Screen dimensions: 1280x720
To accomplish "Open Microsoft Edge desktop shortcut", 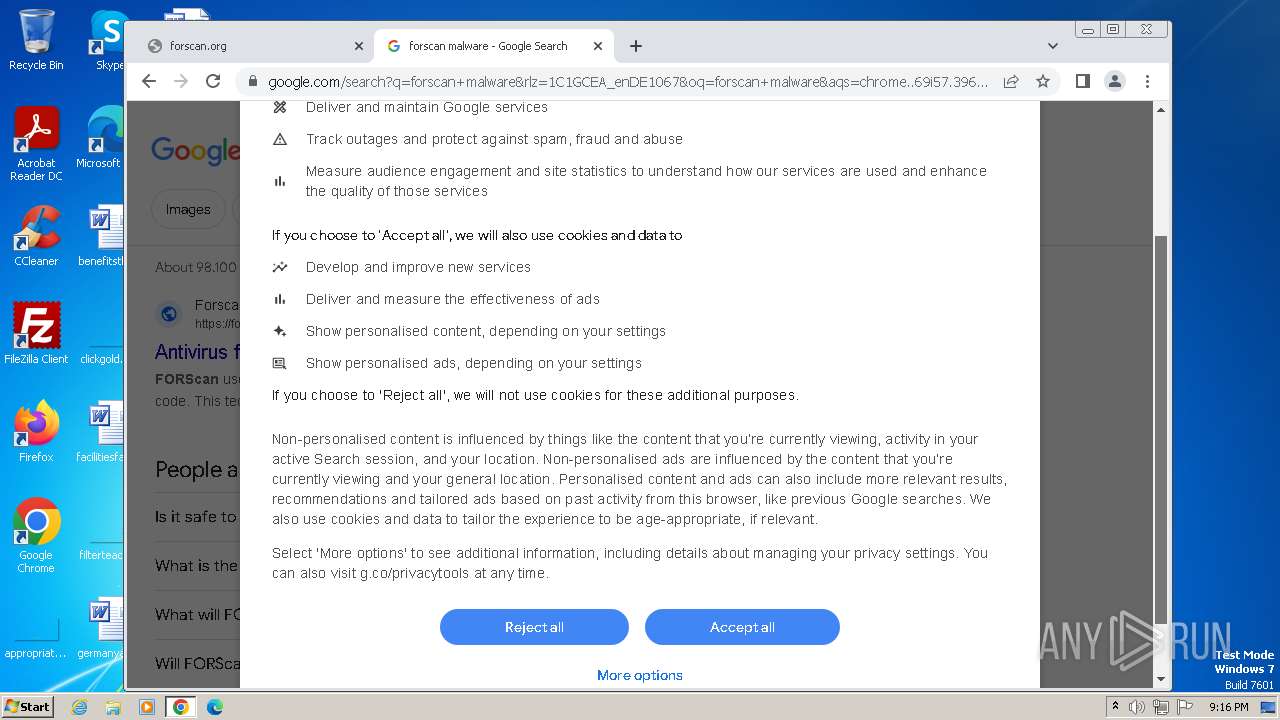I will pyautogui.click(x=101, y=138).
